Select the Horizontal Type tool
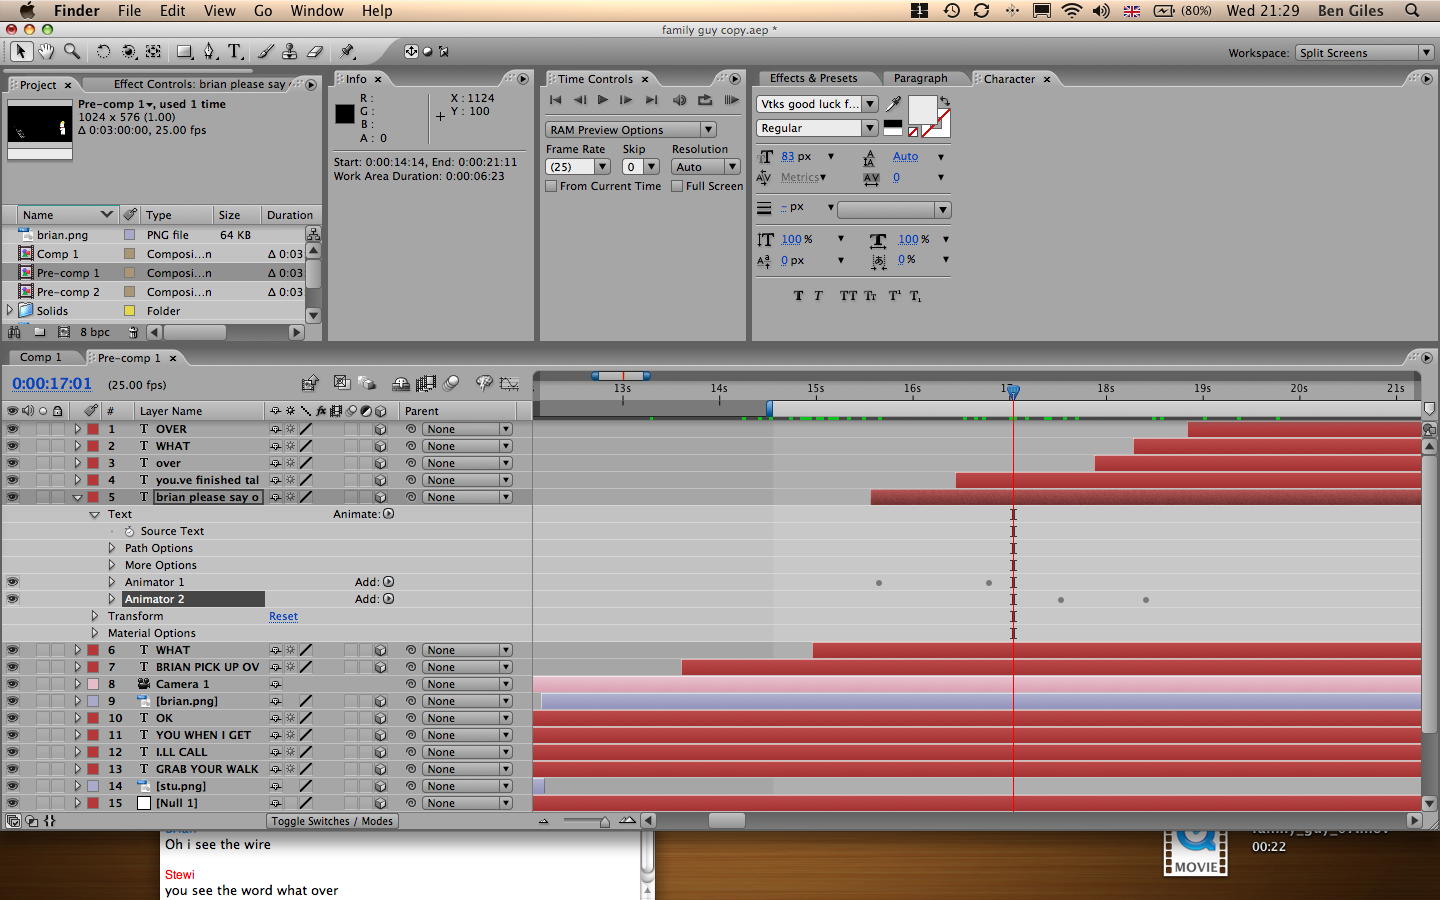Image resolution: width=1440 pixels, height=900 pixels. (x=235, y=51)
